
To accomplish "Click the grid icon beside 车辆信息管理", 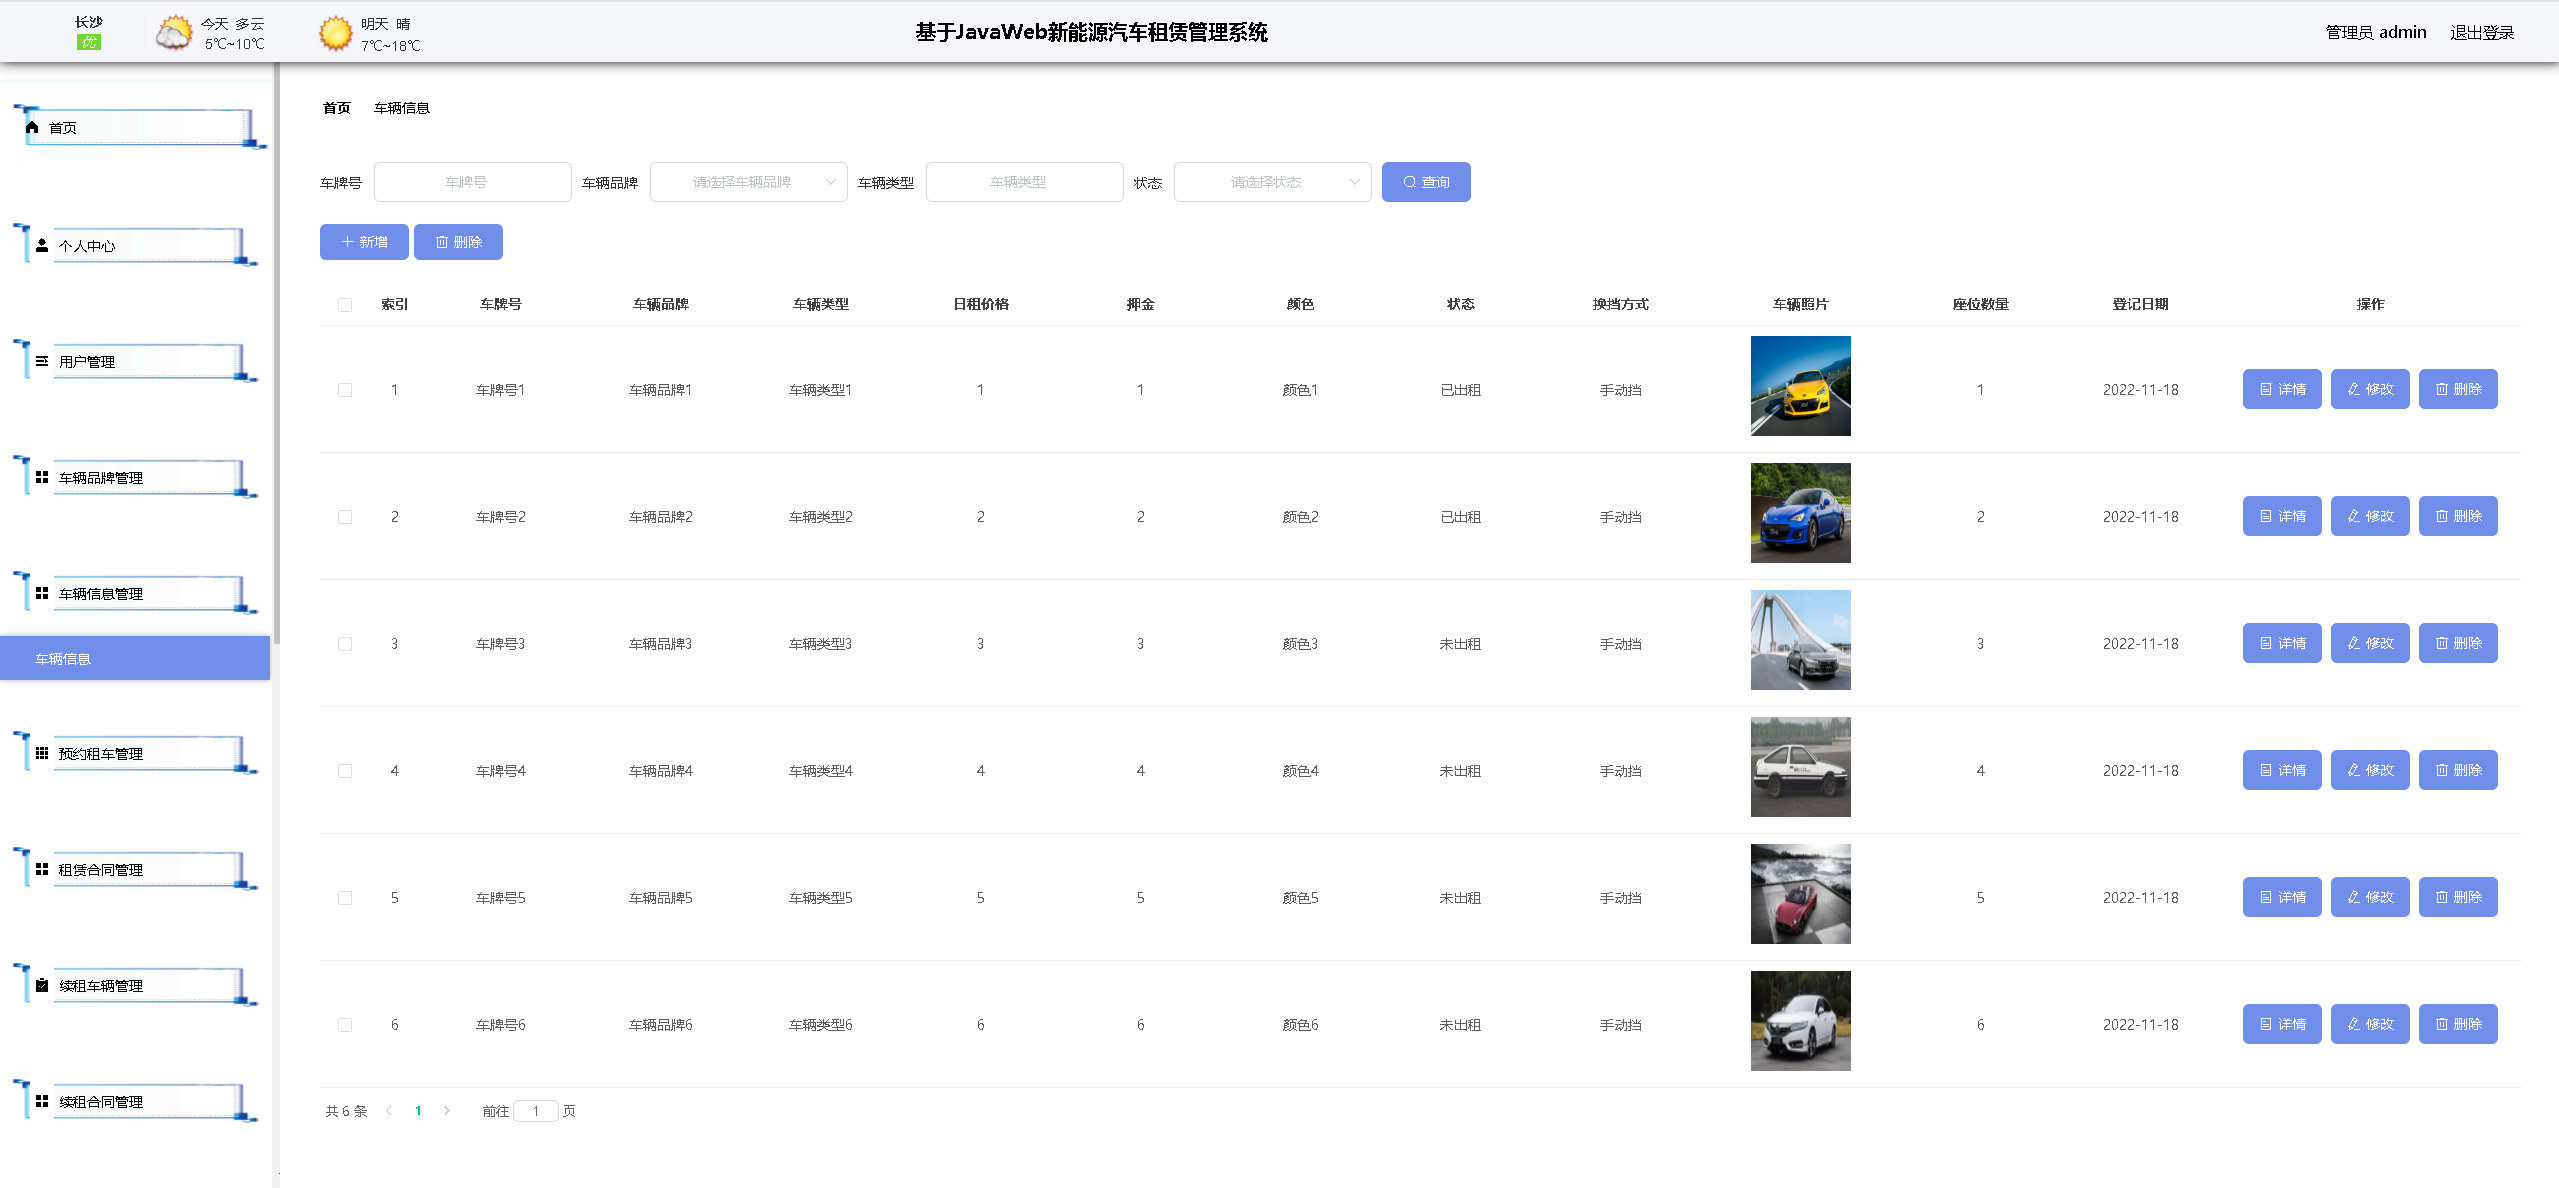I will 42,593.
